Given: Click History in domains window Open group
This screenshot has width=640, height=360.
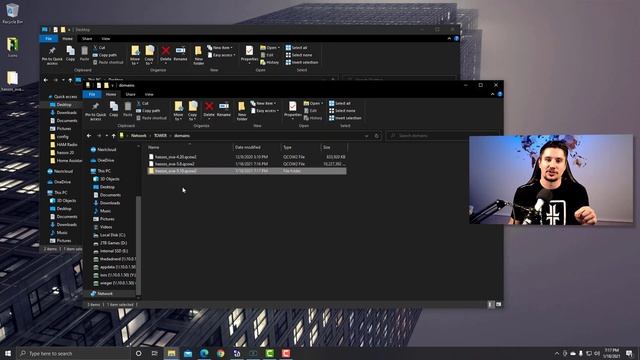Looking at the screenshot, I should pyautogui.click(x=313, y=118).
